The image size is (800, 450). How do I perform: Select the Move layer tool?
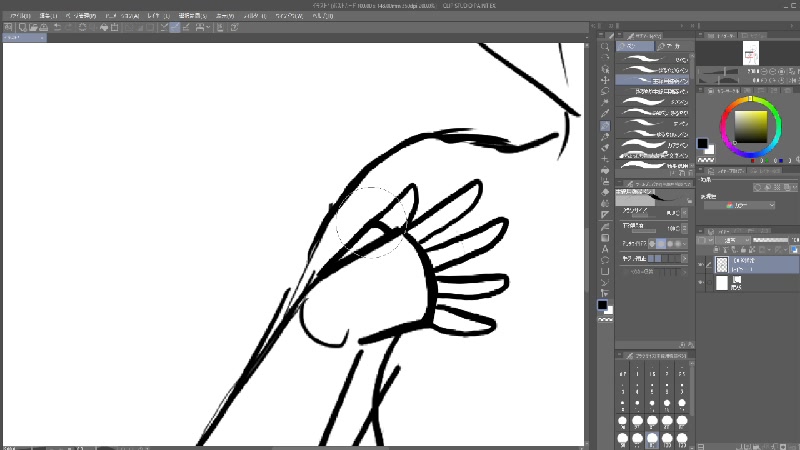pos(605,69)
